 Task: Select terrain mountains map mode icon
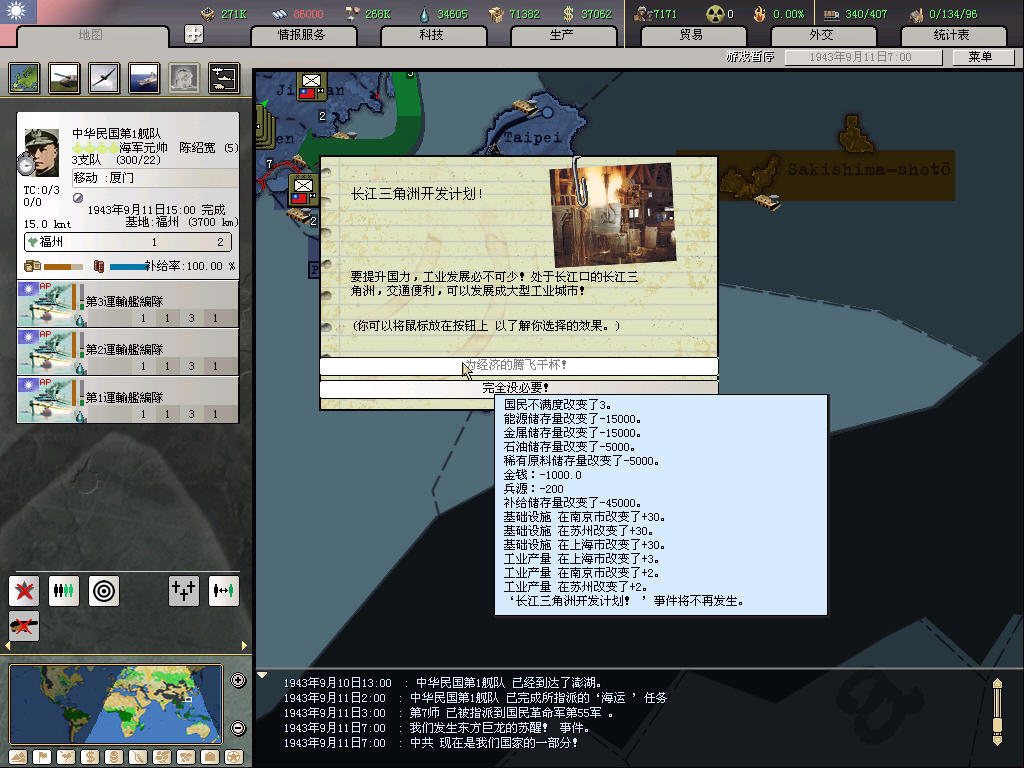coord(18,757)
